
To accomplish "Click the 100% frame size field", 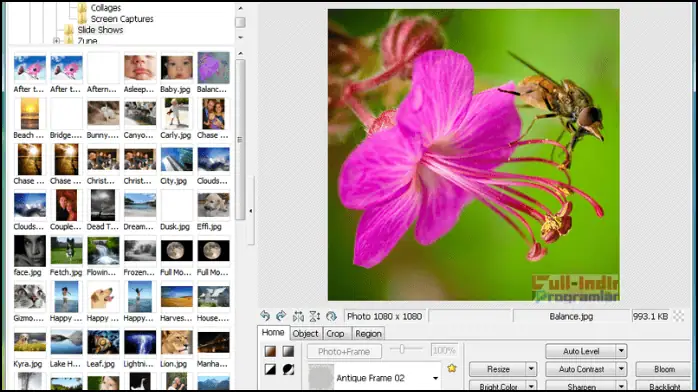I will point(444,351).
